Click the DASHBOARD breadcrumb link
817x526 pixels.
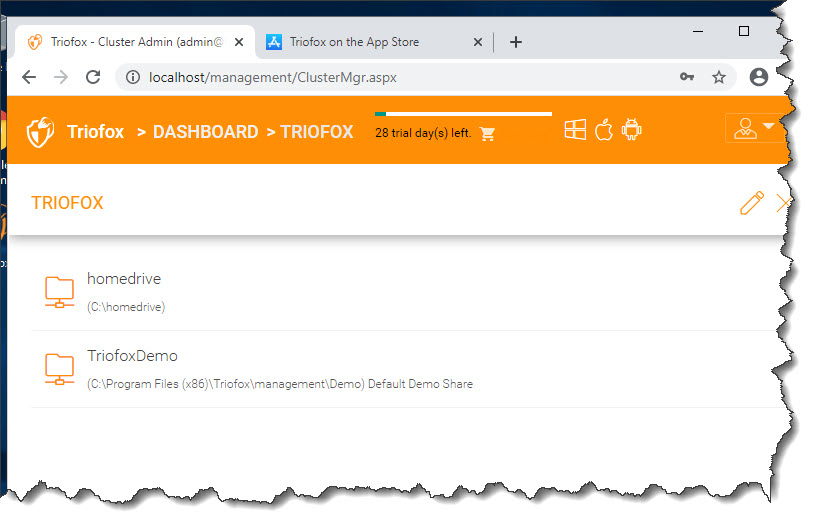point(205,132)
